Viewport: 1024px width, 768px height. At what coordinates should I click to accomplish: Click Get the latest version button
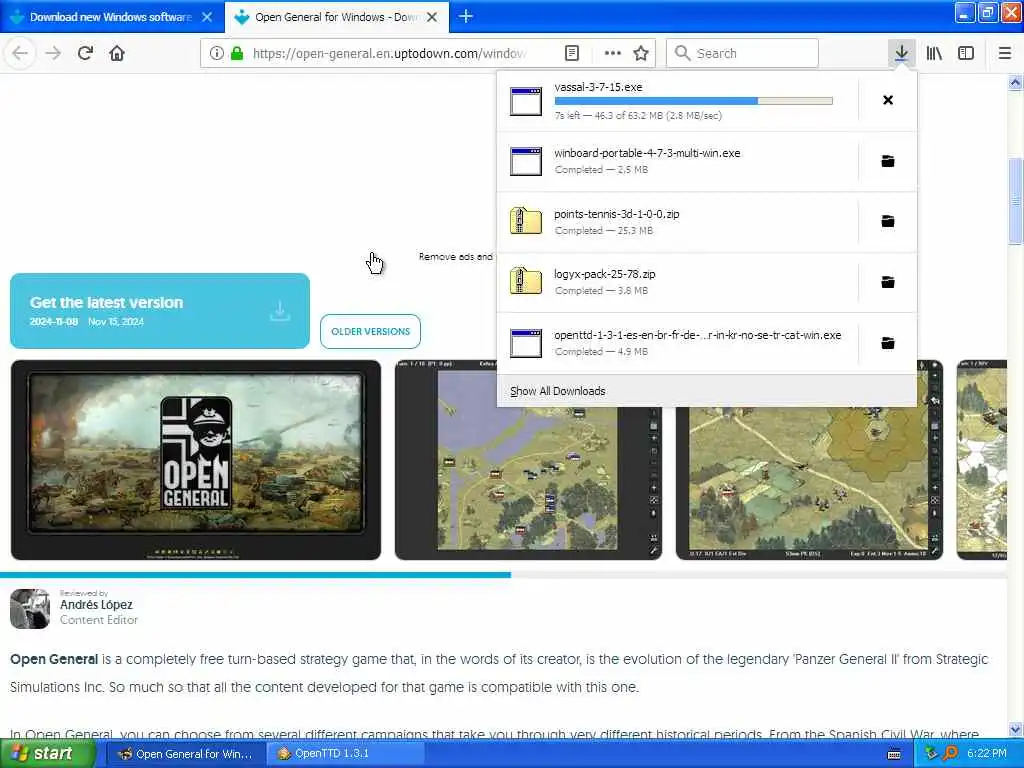pos(160,311)
